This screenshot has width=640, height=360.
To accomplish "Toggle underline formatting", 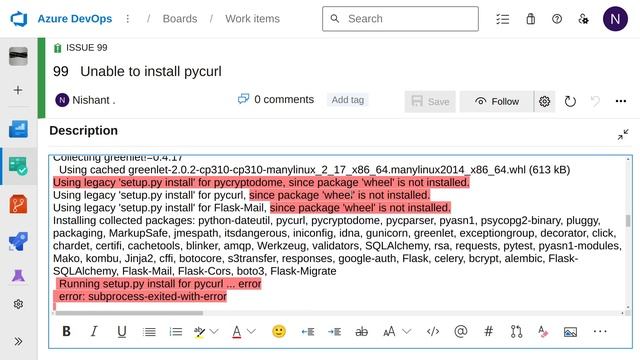I will tap(122, 331).
